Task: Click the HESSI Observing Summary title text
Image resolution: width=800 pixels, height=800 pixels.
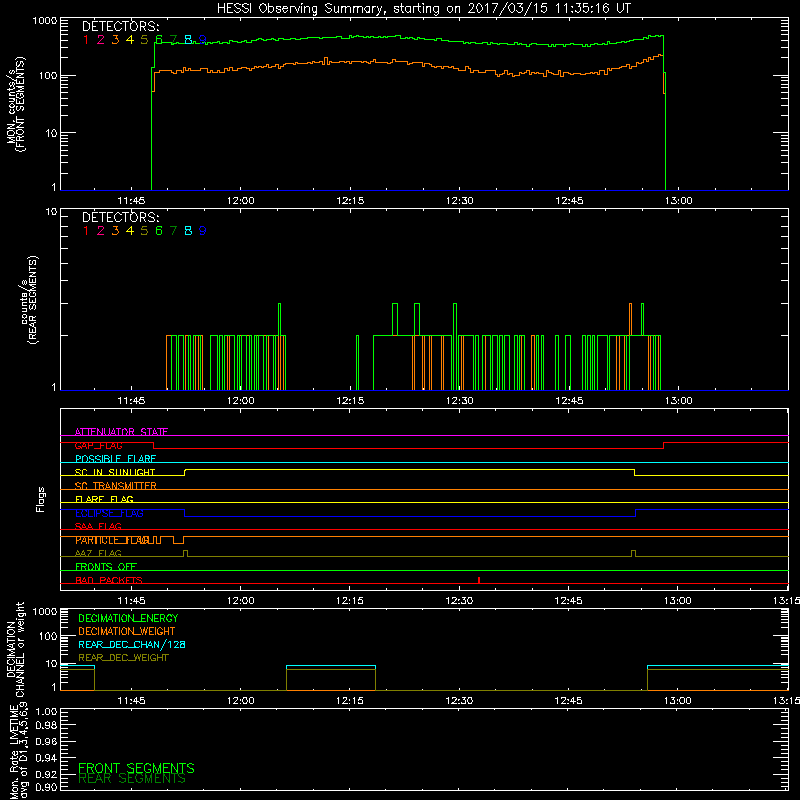Action: 423,9
